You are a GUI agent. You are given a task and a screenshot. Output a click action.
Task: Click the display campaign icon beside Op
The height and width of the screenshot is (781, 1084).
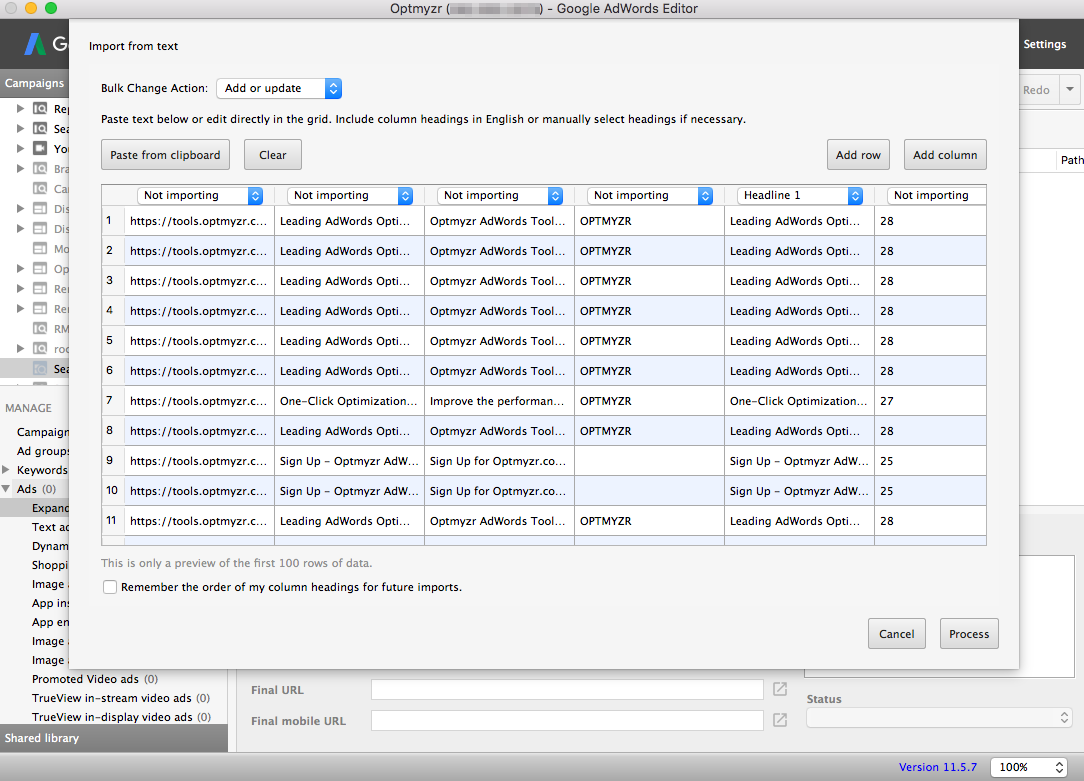pos(41,269)
